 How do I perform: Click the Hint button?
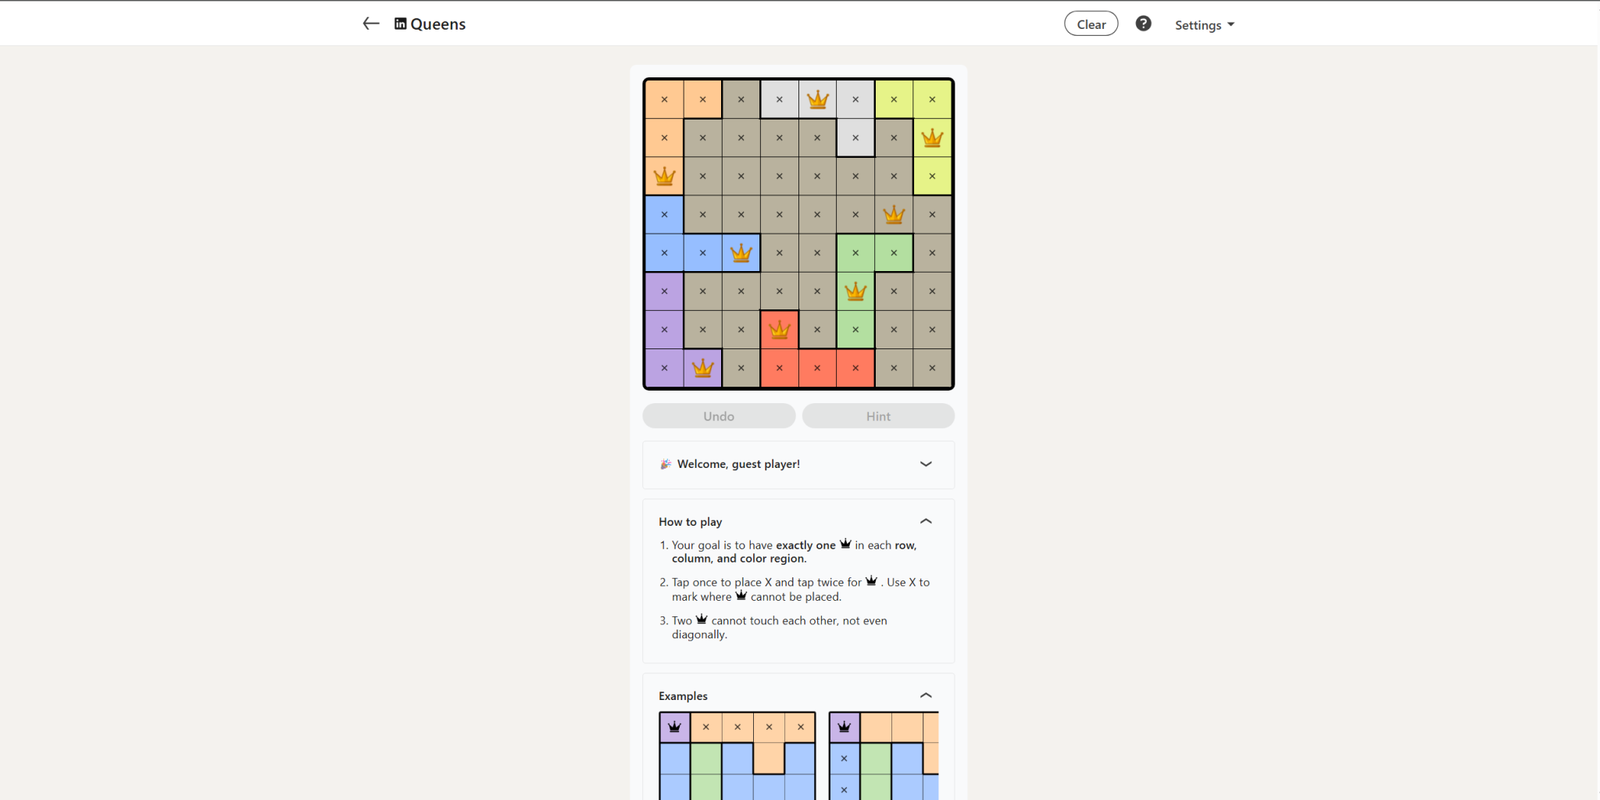[x=878, y=416]
